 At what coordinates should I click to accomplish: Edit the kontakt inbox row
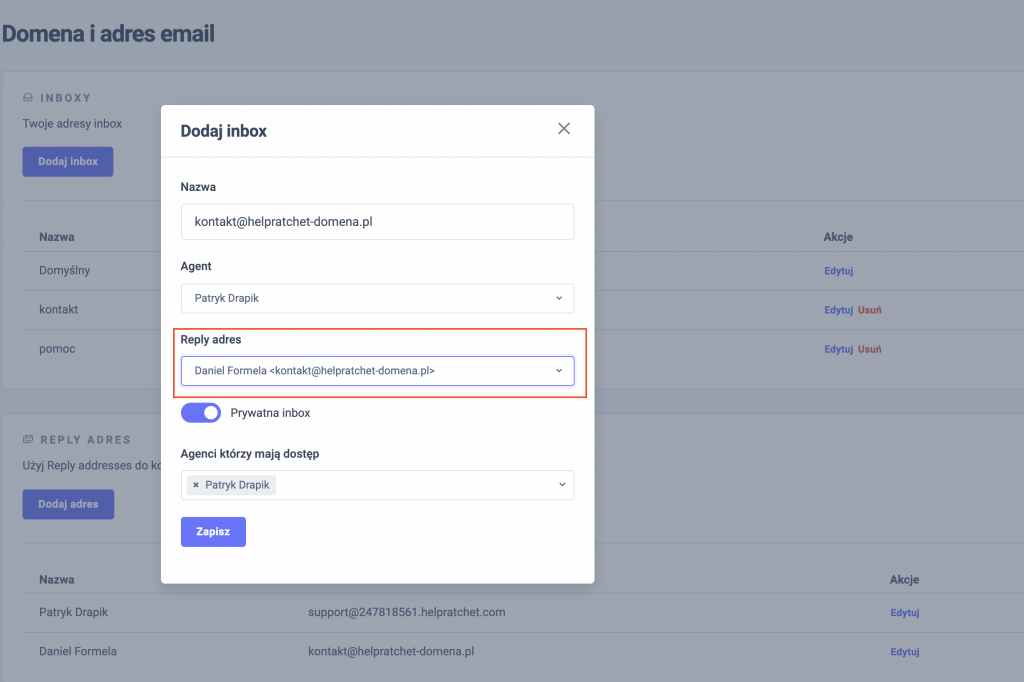(838, 310)
